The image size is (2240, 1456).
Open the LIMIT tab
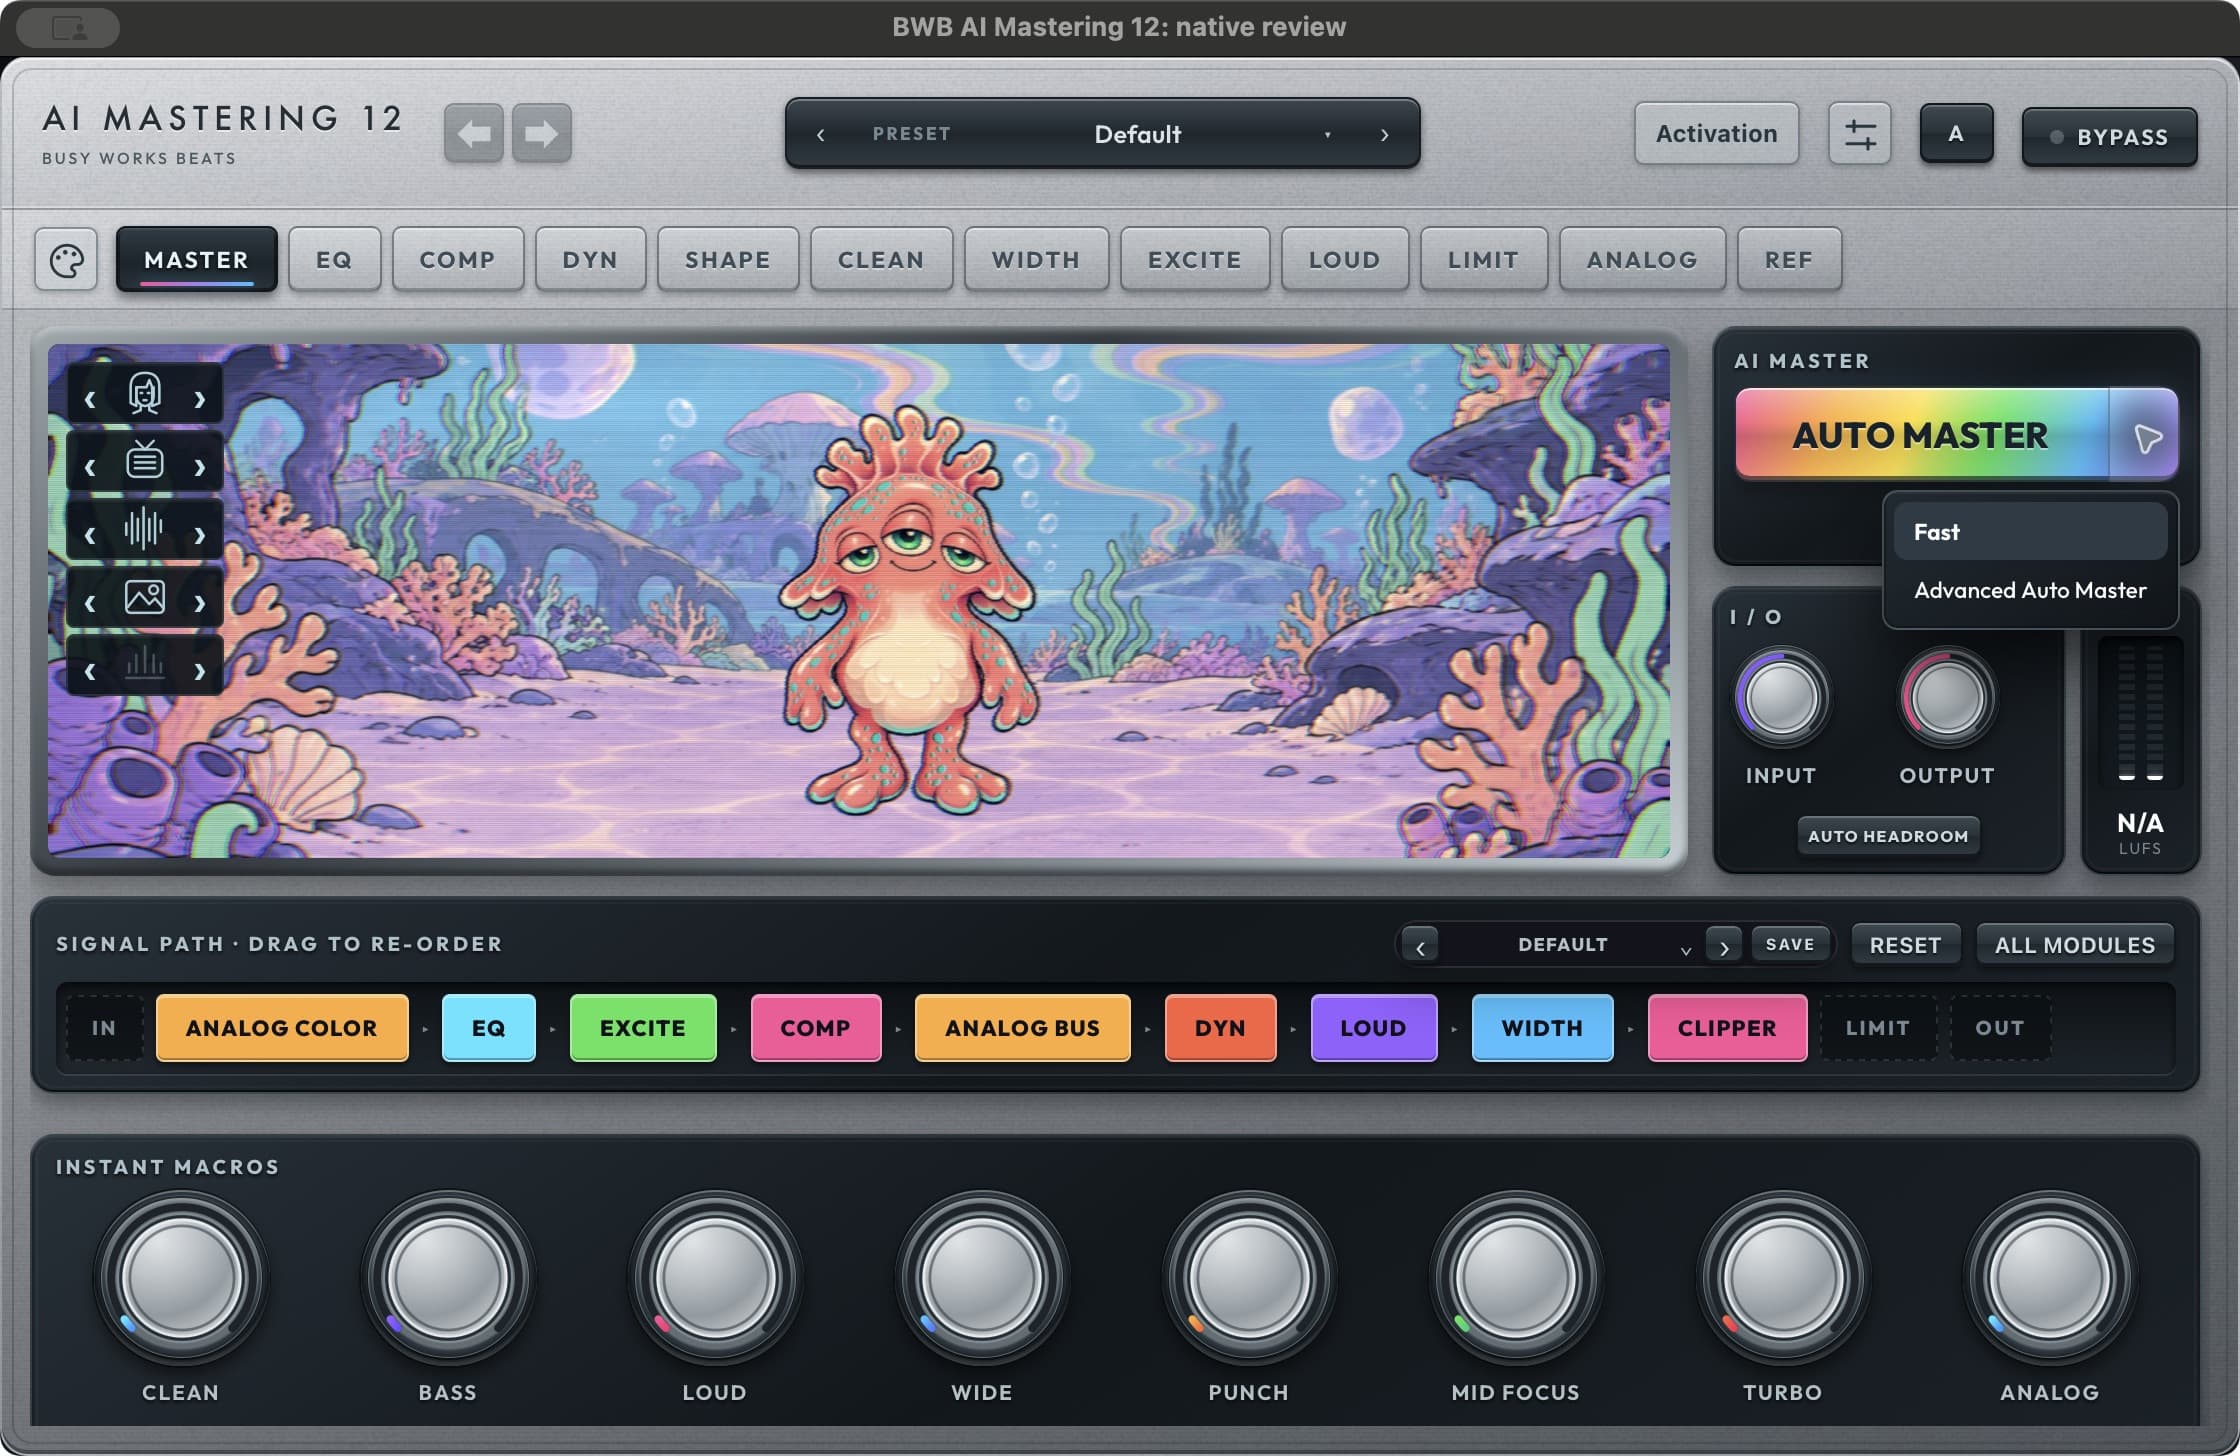[1484, 260]
